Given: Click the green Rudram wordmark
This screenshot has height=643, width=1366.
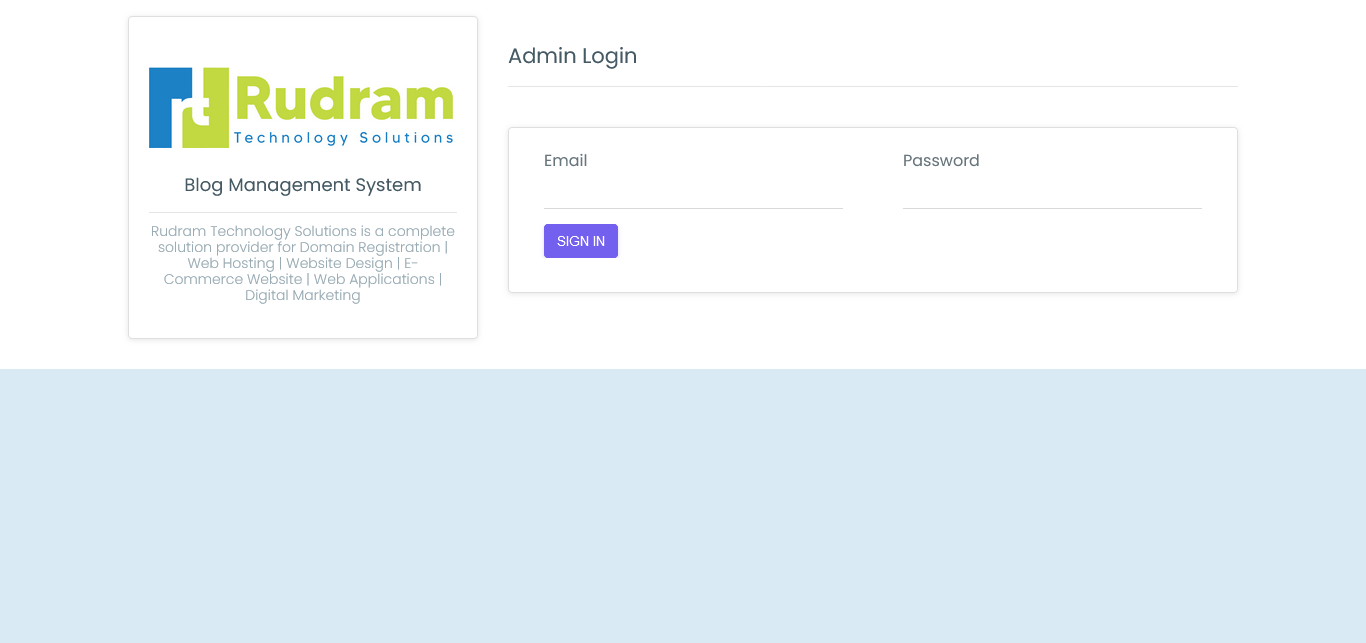Looking at the screenshot, I should pyautogui.click(x=344, y=98).
